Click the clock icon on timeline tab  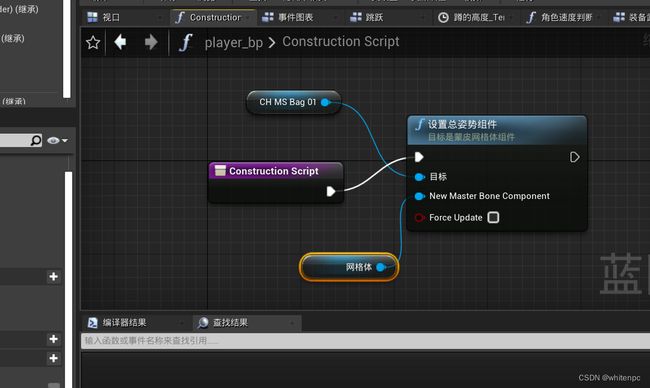click(x=443, y=17)
